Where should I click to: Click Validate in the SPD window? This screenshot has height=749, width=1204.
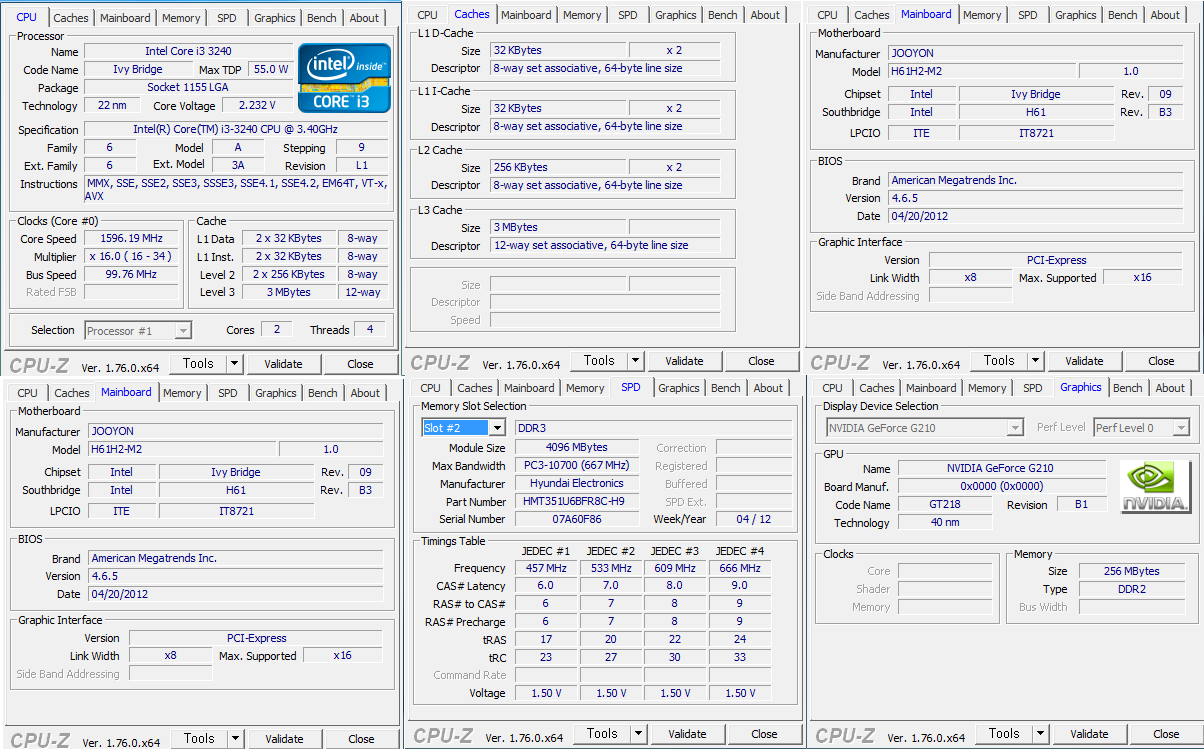[x=687, y=734]
